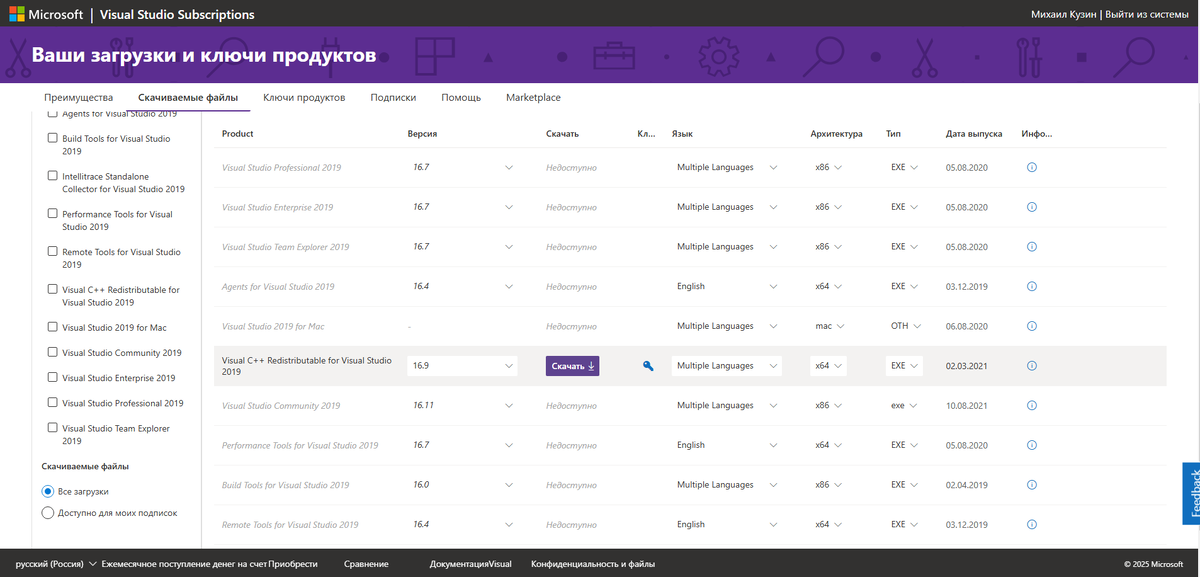The height and width of the screenshot is (577, 1200).
Task: Select 'Доступно для моих подписок' radio button
Action: tap(47, 513)
